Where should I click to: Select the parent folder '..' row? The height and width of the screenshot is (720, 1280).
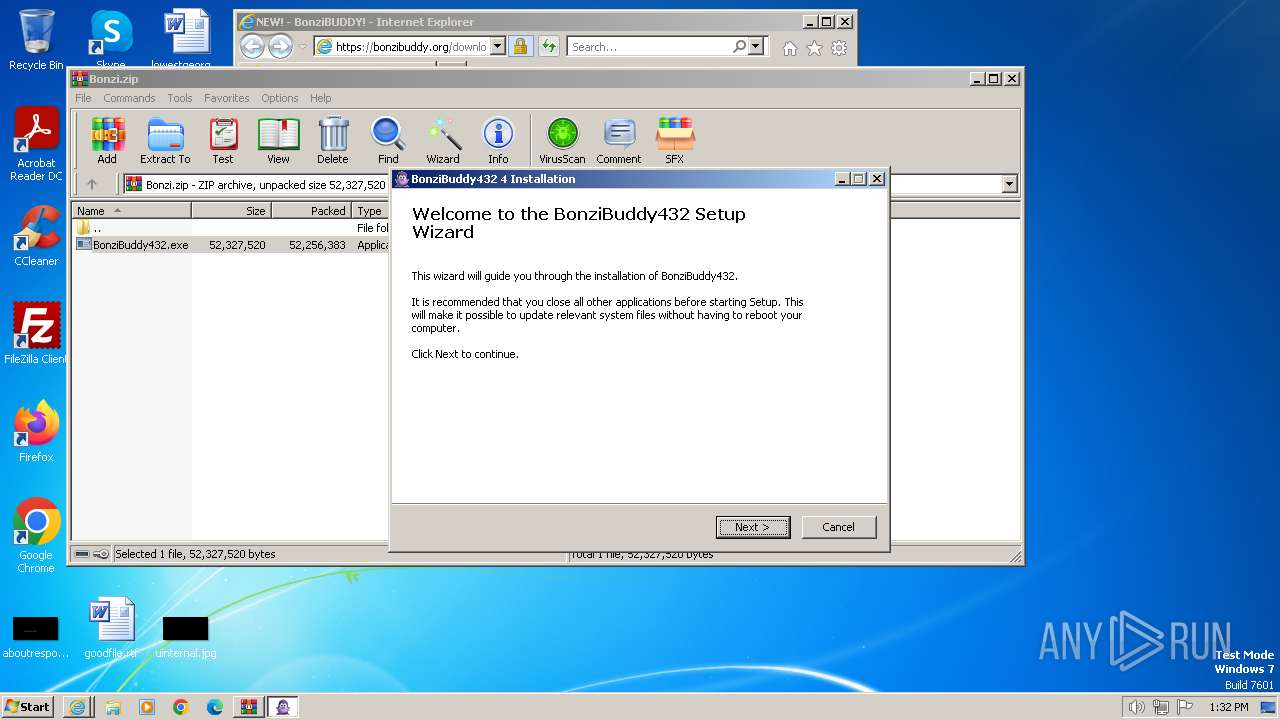pyautogui.click(x=231, y=228)
